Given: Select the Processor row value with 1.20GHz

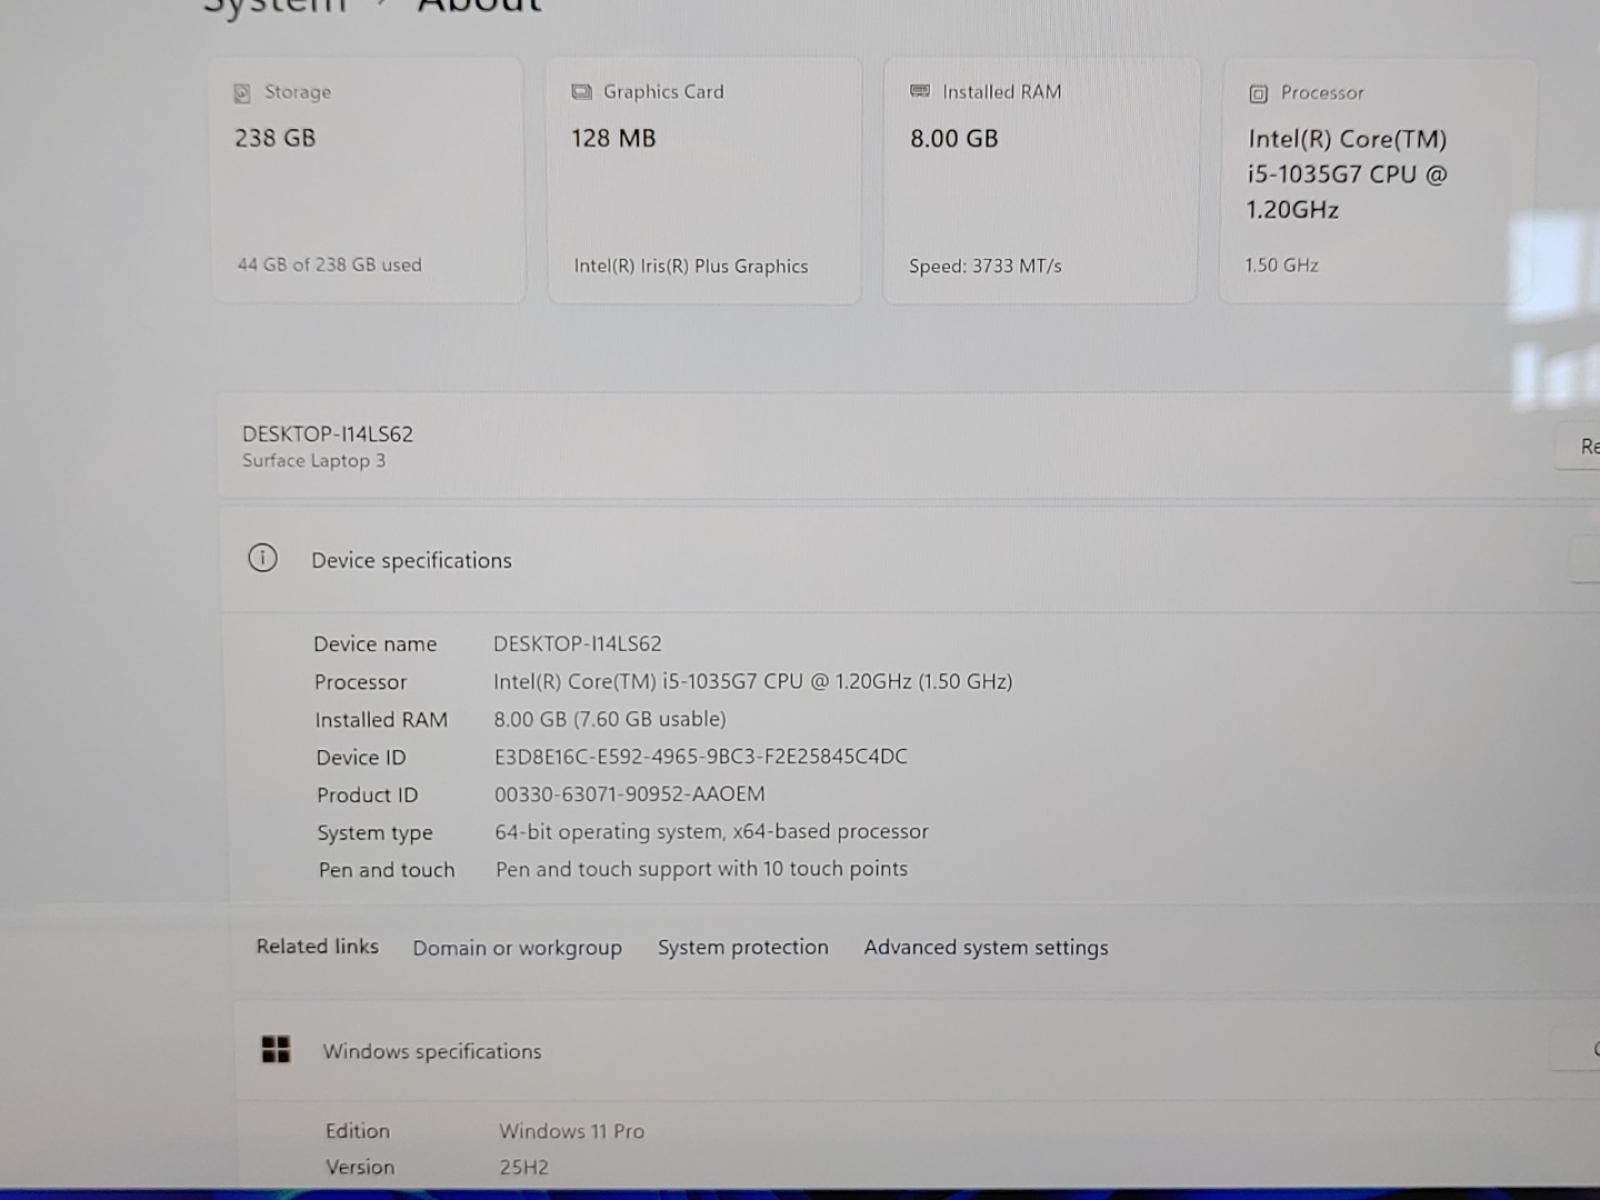Looking at the screenshot, I should click(752, 682).
